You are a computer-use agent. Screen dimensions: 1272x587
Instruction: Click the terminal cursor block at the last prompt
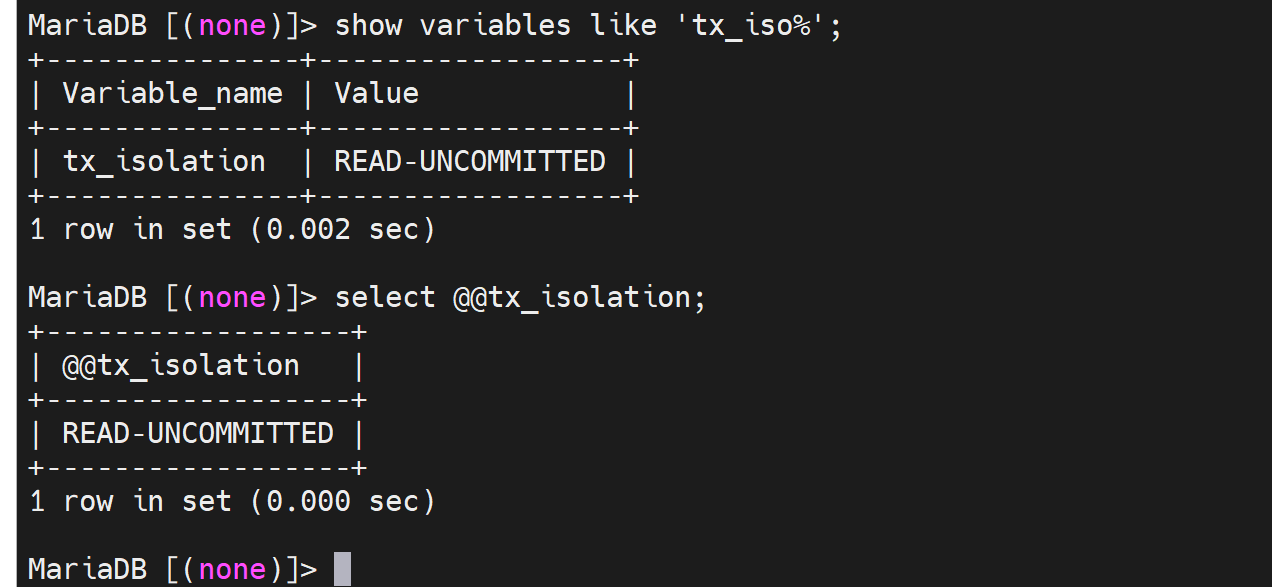coord(342,569)
